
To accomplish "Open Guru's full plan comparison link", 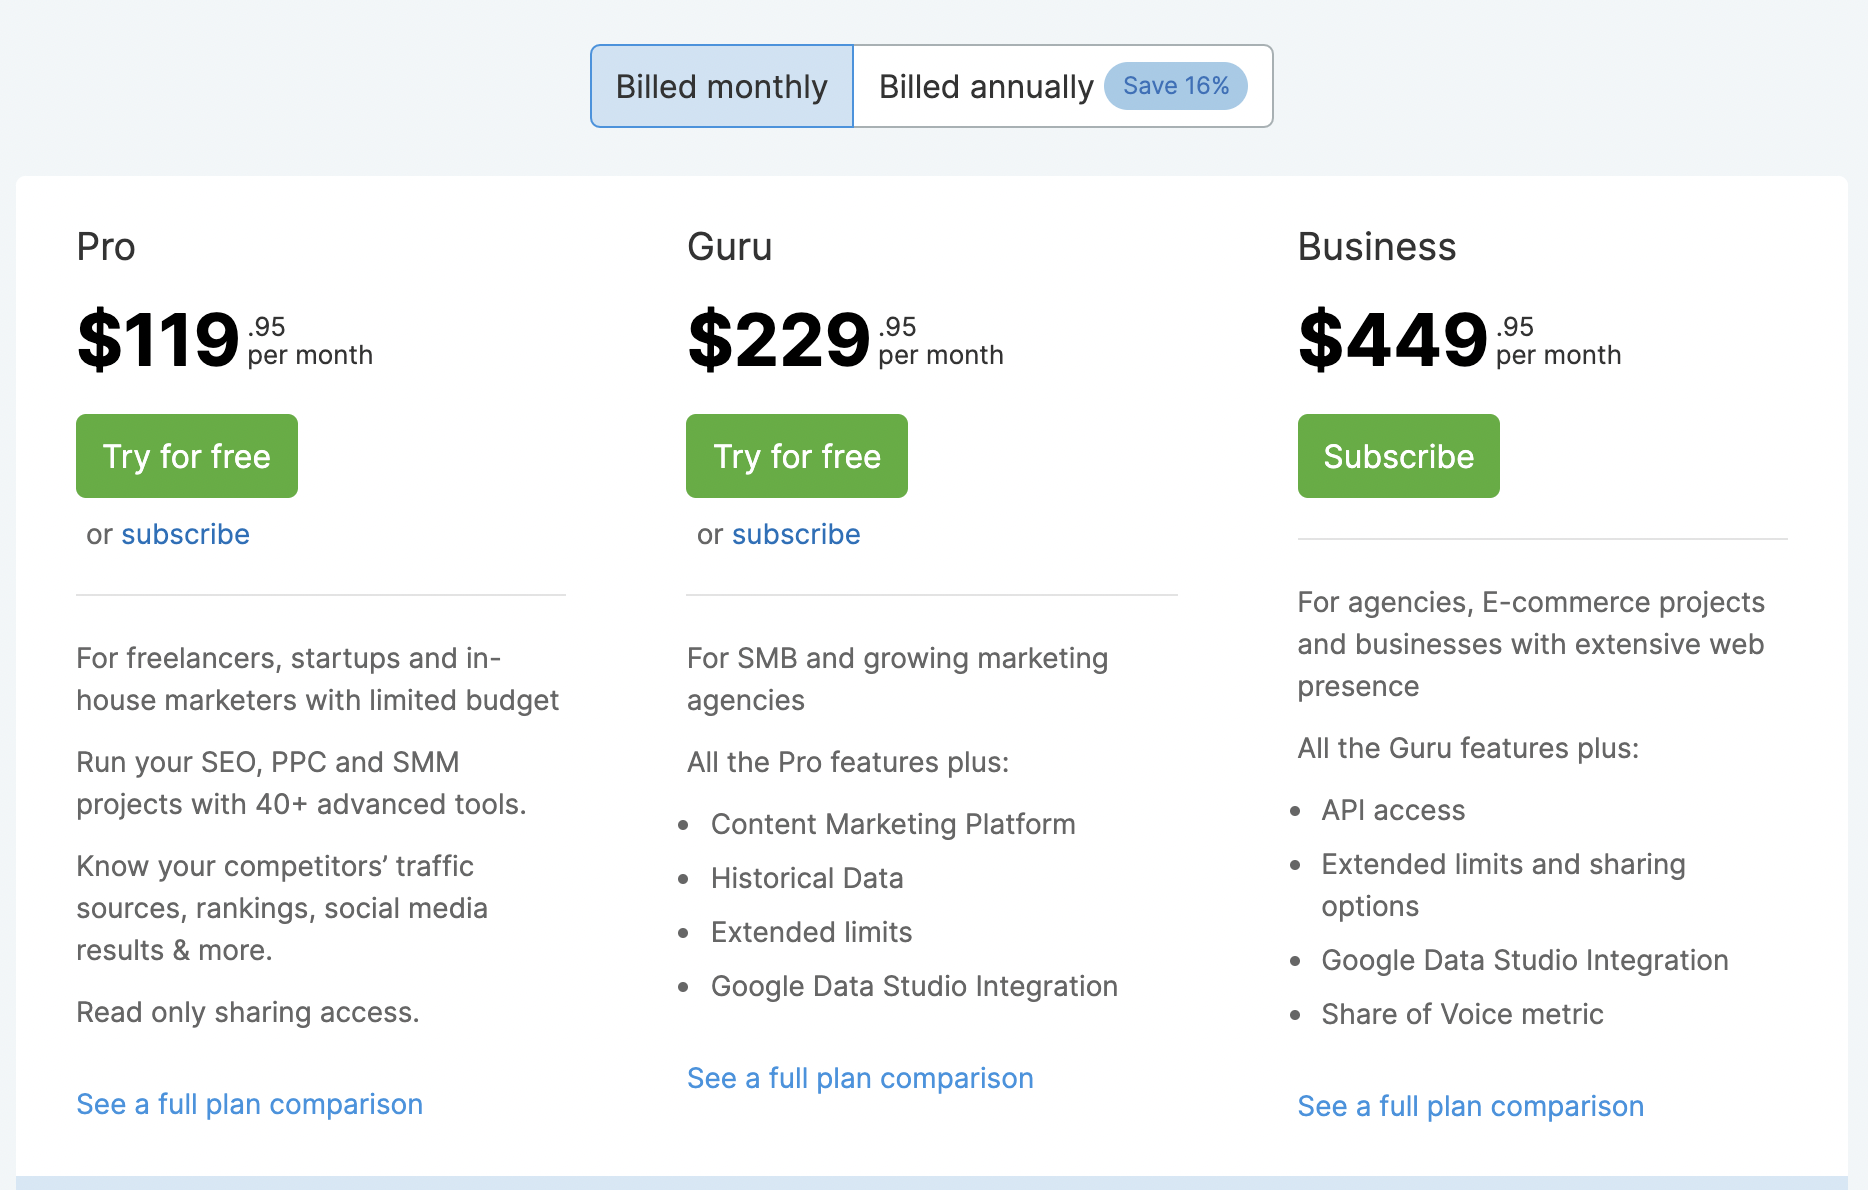I will pos(860,1078).
